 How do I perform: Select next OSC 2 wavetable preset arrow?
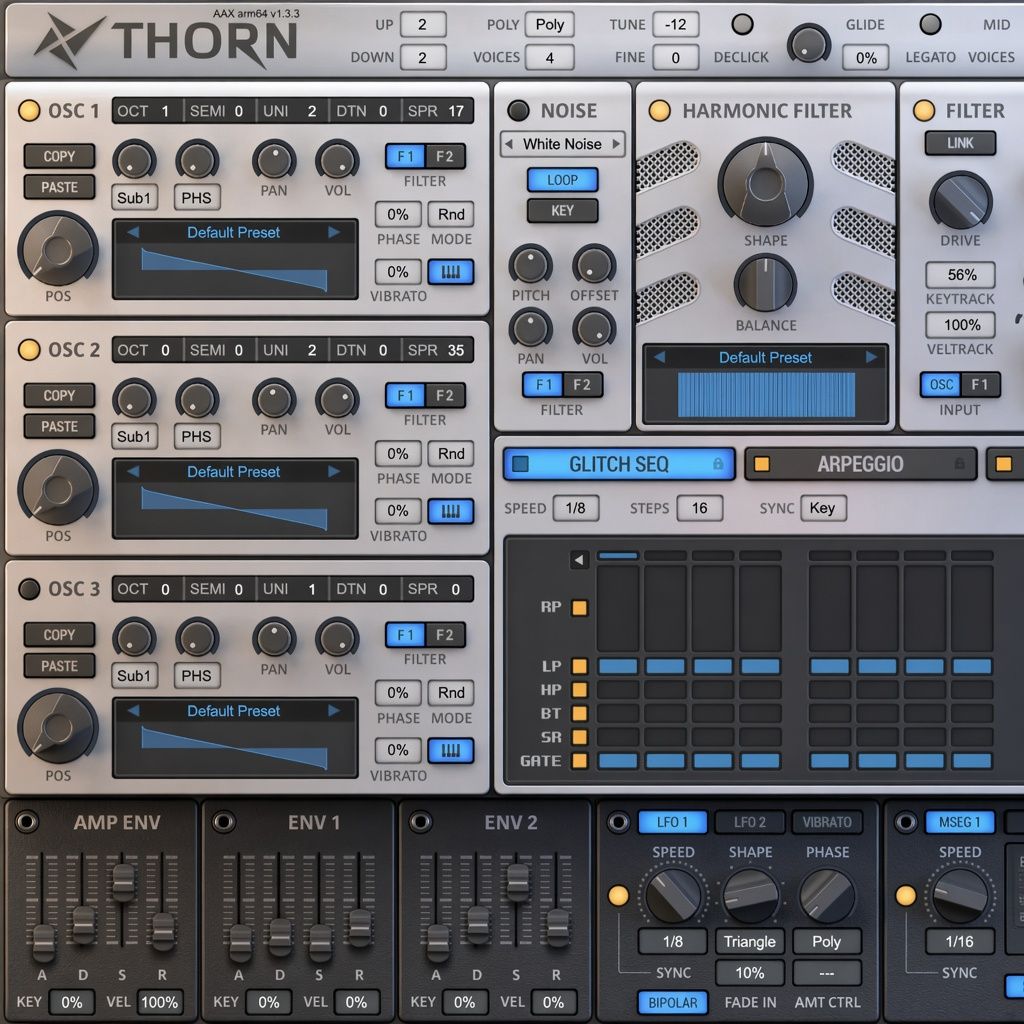334,472
